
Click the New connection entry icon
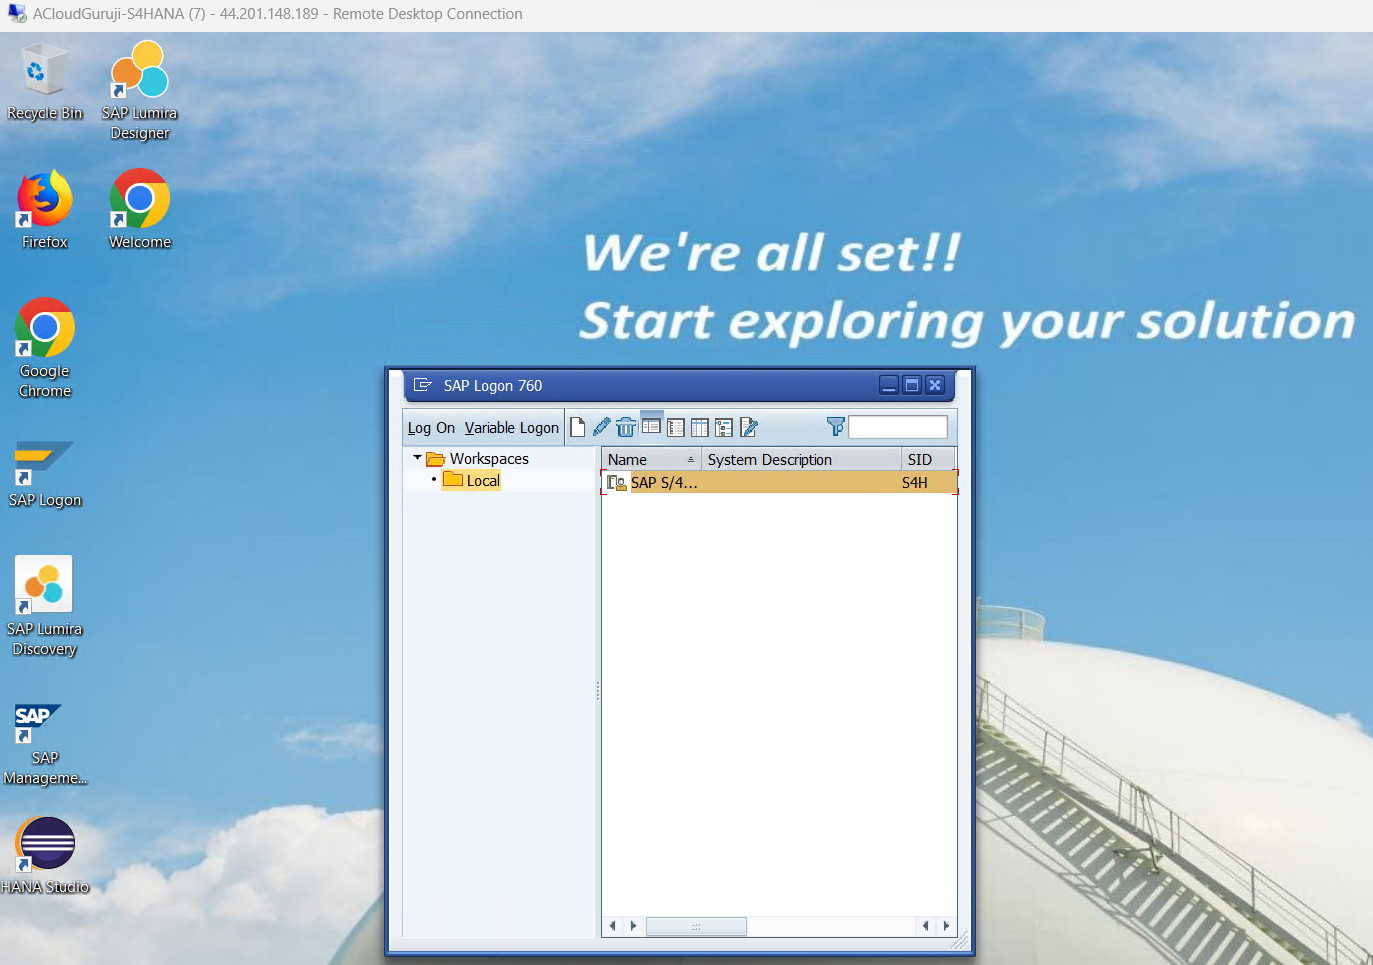577,428
